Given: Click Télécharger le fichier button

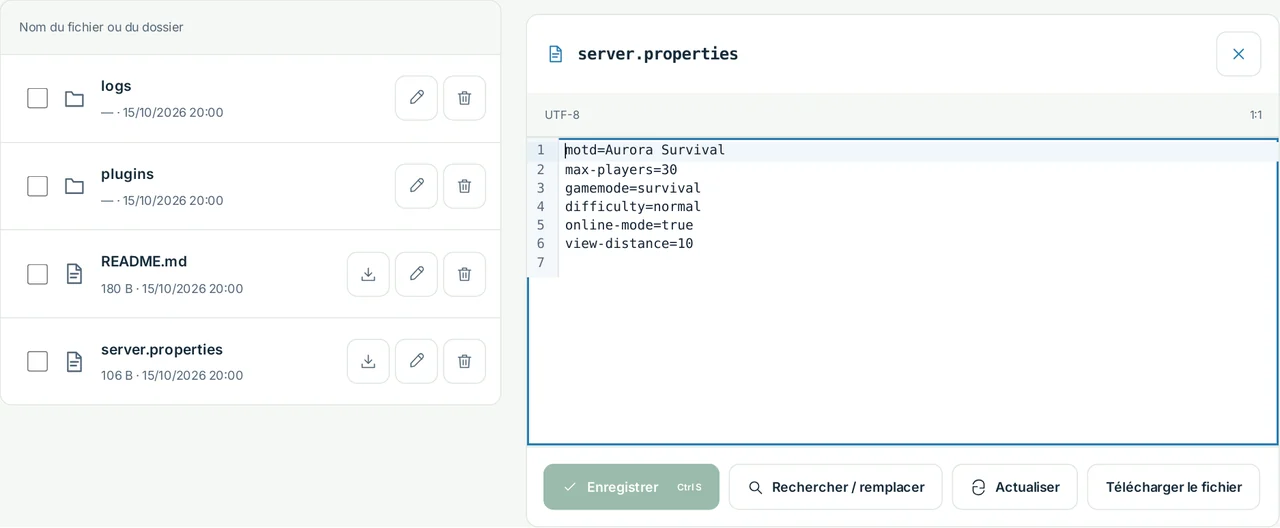Looking at the screenshot, I should coord(1173,487).
